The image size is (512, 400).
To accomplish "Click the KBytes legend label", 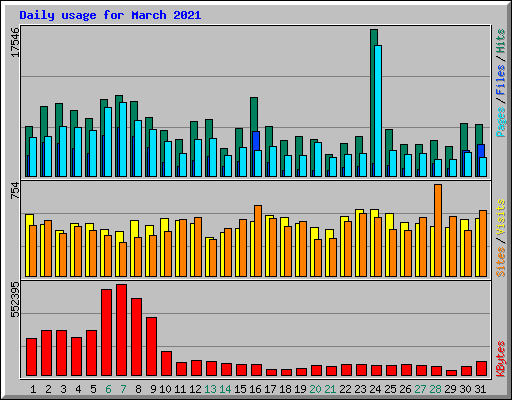I will 500,359.
